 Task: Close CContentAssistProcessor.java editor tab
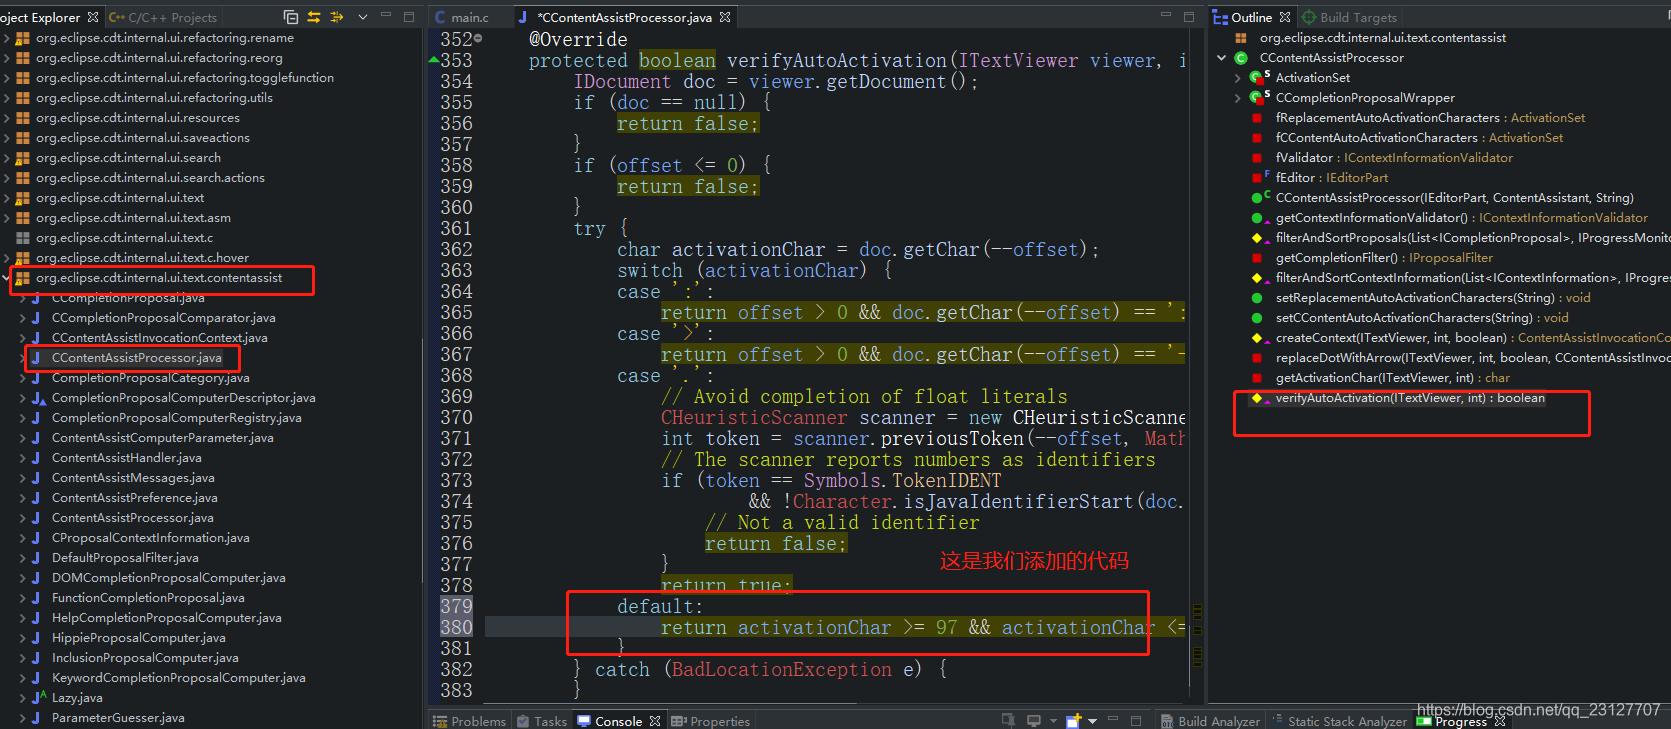725,17
